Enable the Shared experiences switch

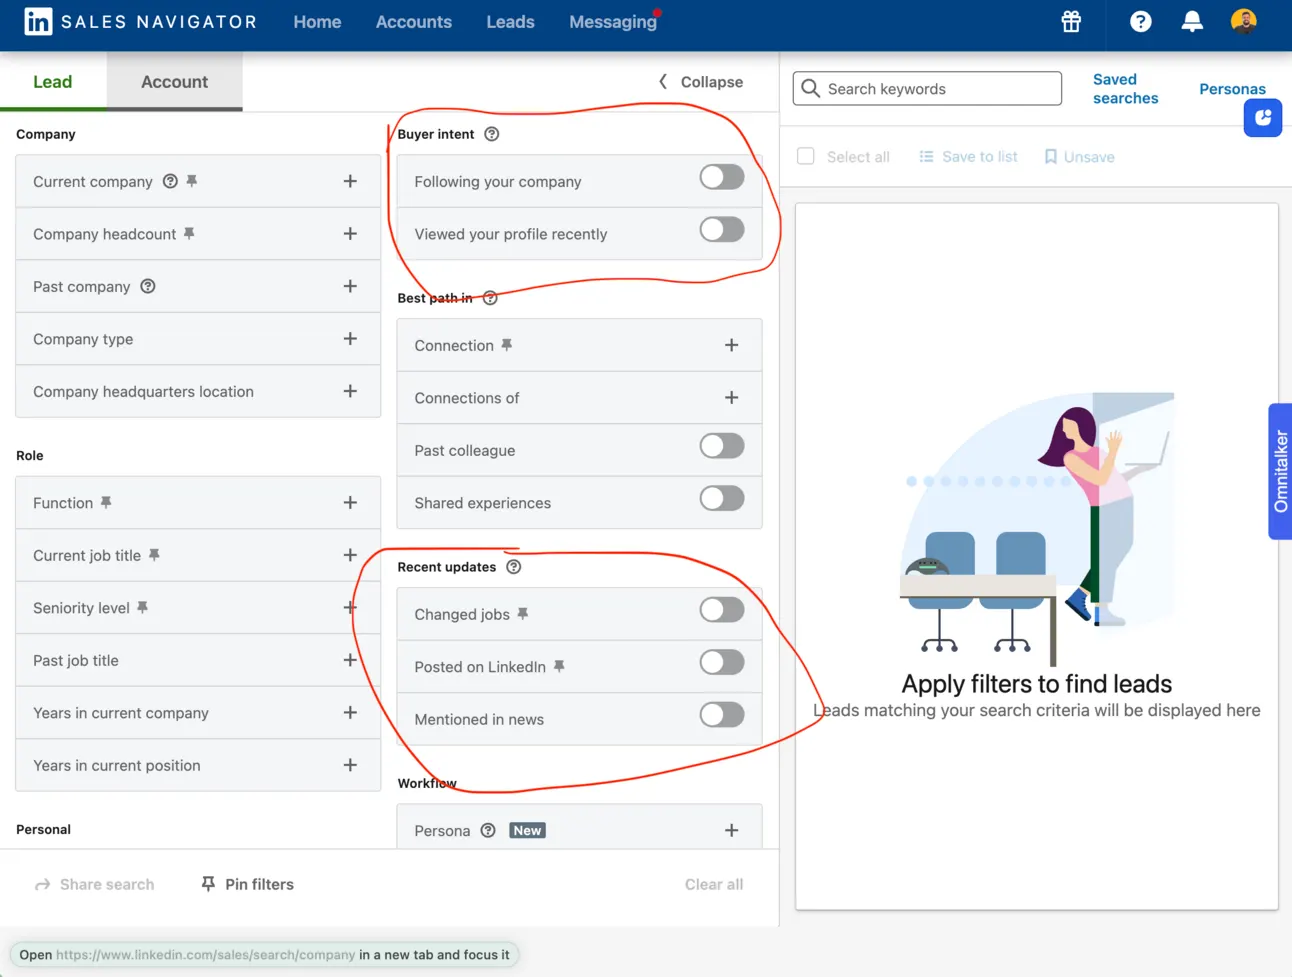click(x=722, y=499)
